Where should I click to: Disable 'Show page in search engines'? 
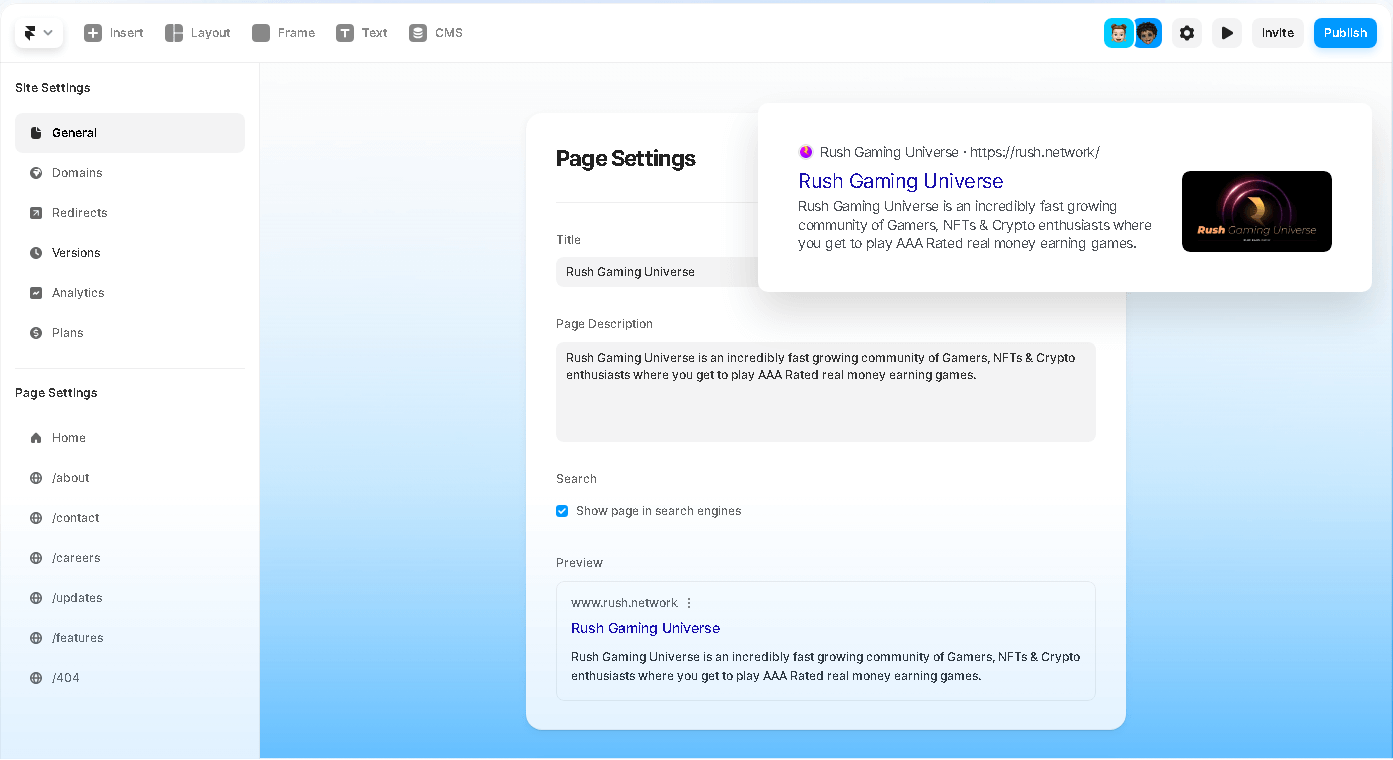(562, 510)
